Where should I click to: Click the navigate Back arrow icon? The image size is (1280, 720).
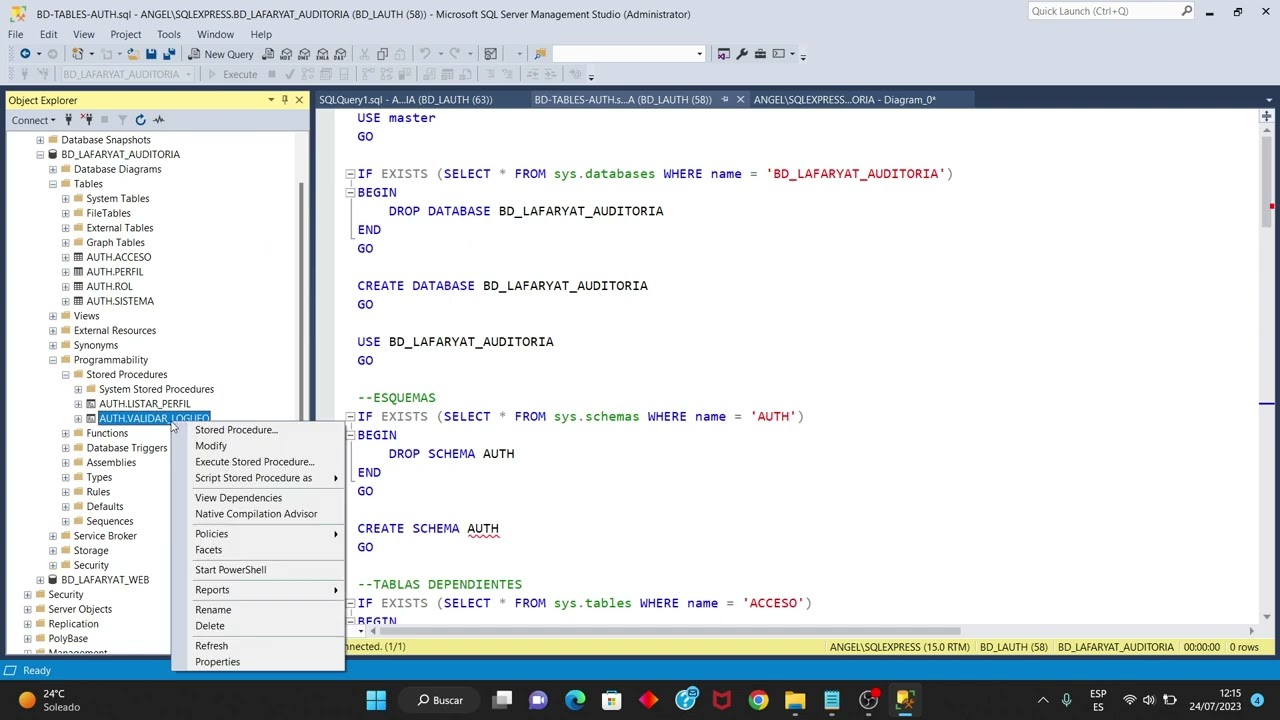[25, 54]
